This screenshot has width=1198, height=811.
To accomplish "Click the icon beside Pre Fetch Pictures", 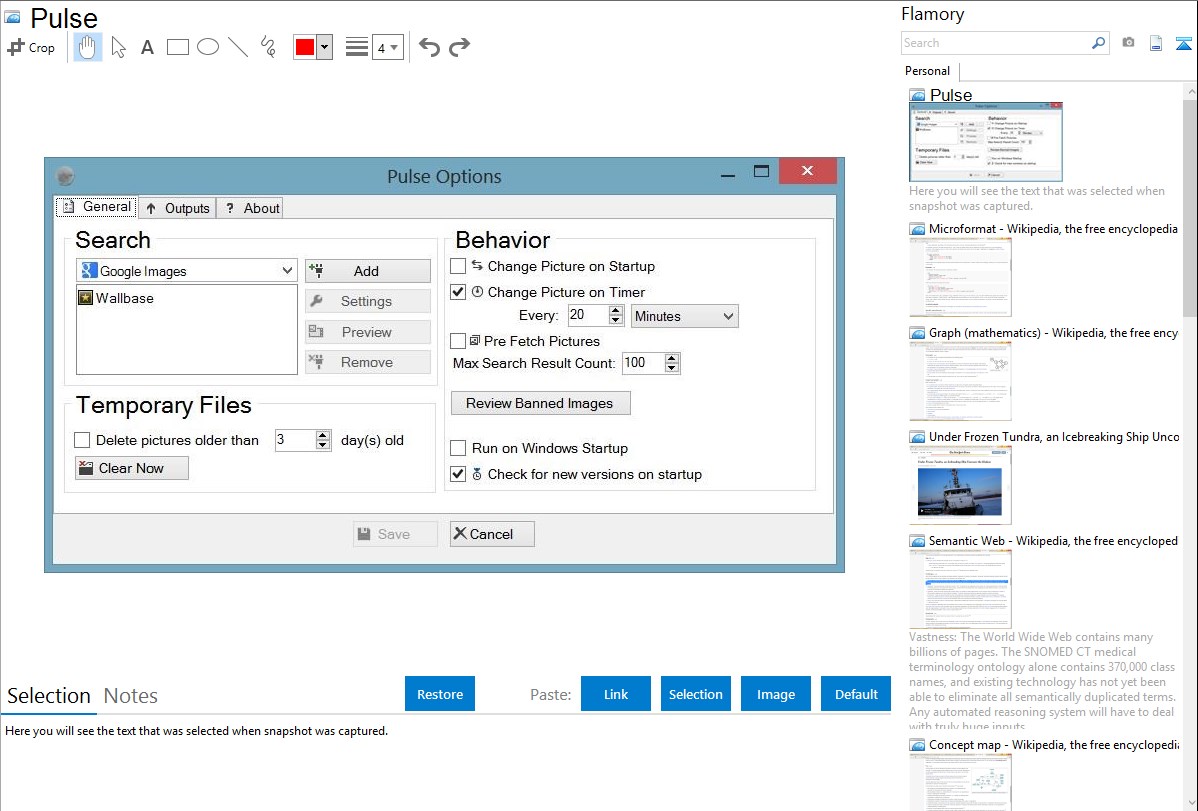I will (474, 340).
